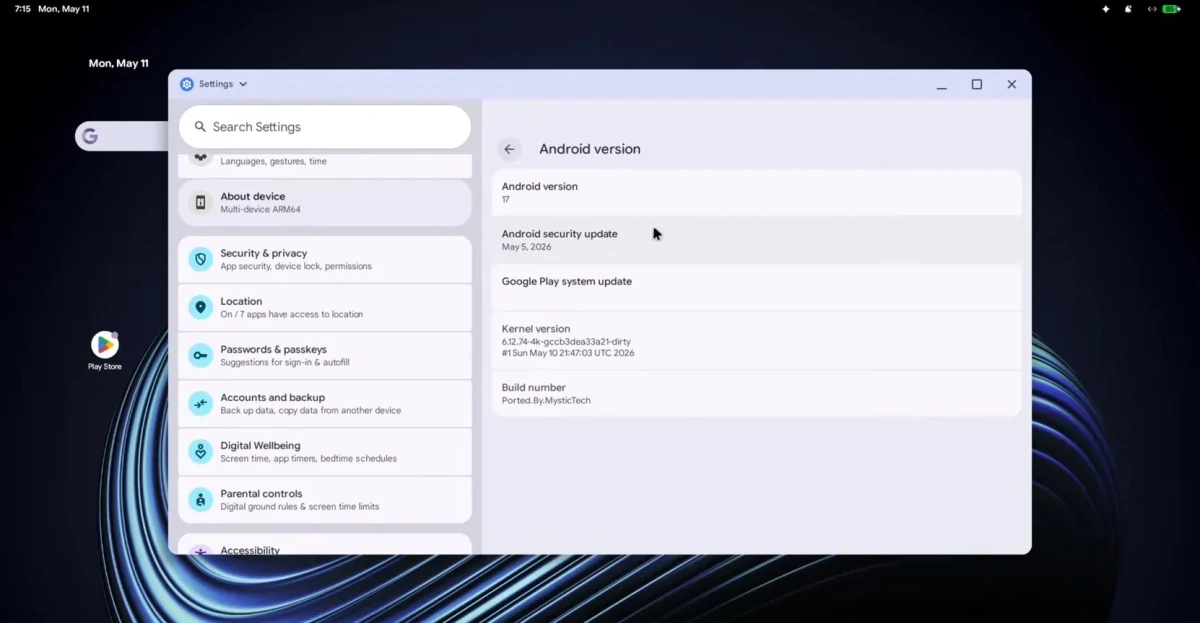The height and width of the screenshot is (623, 1200).
Task: Open About device settings
Action: point(325,203)
